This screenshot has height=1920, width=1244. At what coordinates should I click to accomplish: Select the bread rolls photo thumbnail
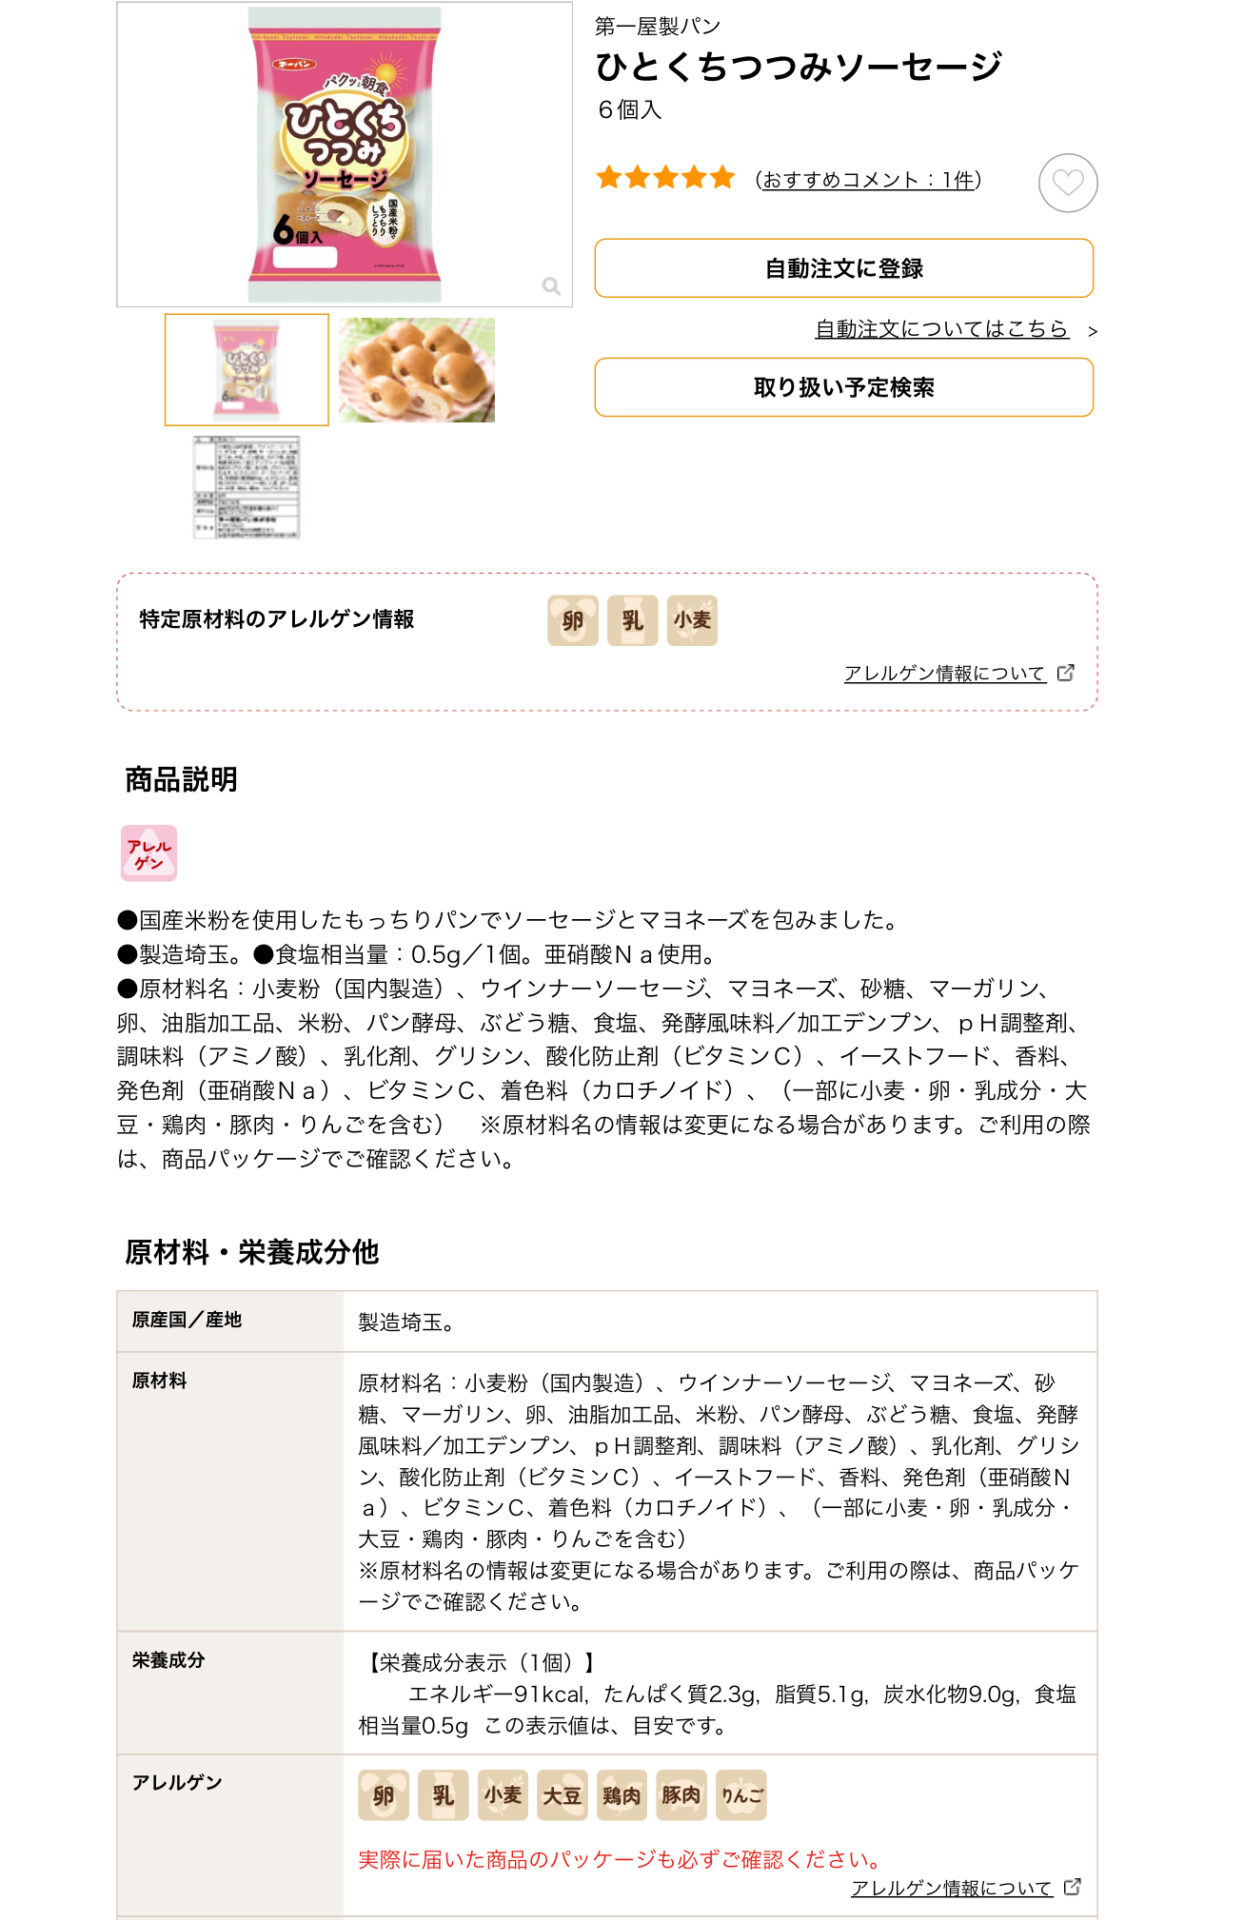point(417,370)
